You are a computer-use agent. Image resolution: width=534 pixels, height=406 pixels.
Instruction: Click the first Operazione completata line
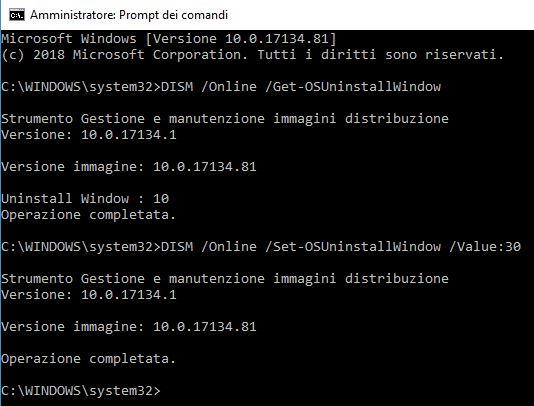[88, 215]
